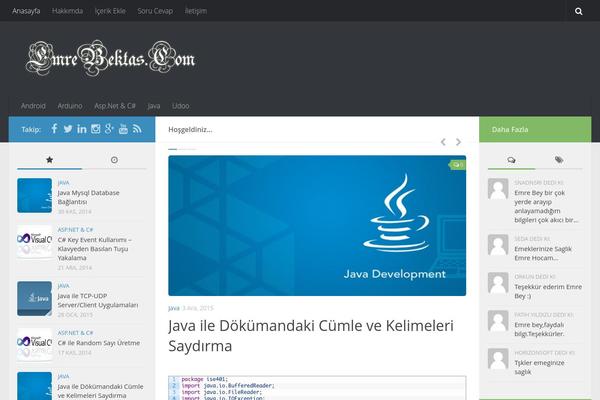
Task: Open the Android category
Action: click(x=33, y=106)
